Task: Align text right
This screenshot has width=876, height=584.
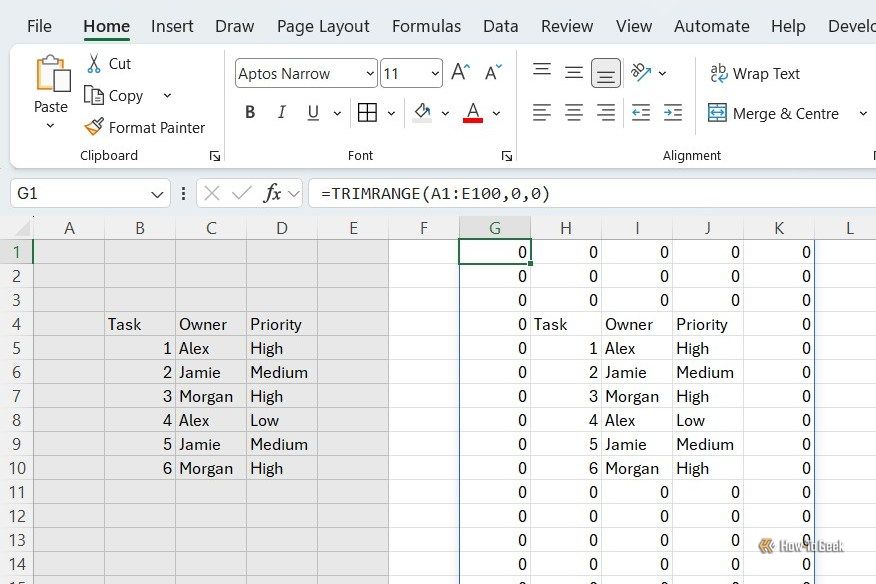Action: point(606,113)
